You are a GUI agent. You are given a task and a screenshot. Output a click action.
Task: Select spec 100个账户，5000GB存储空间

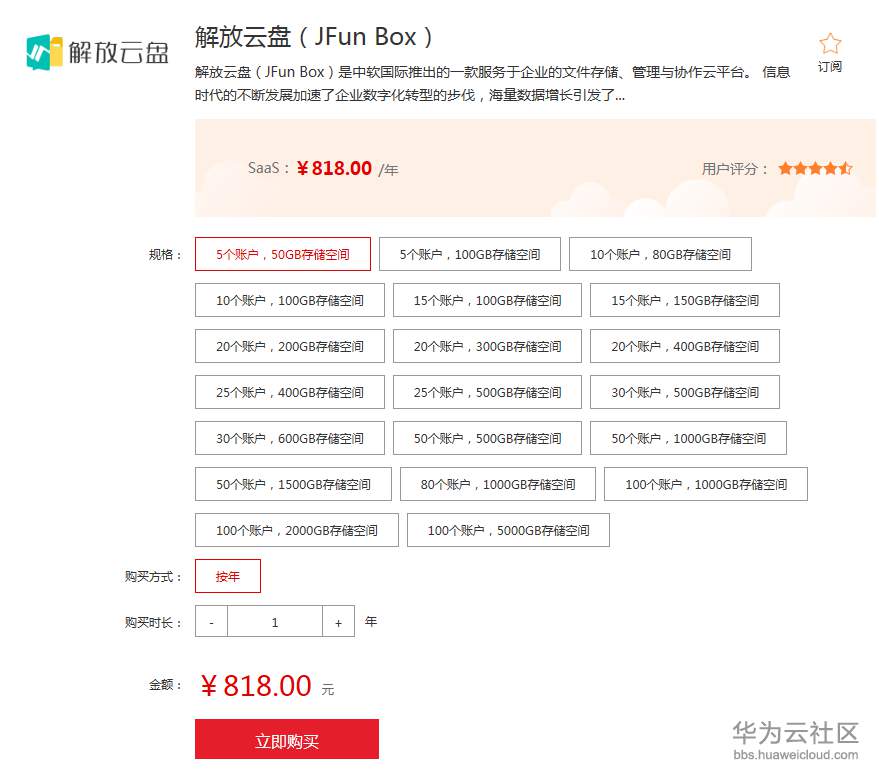[509, 530]
